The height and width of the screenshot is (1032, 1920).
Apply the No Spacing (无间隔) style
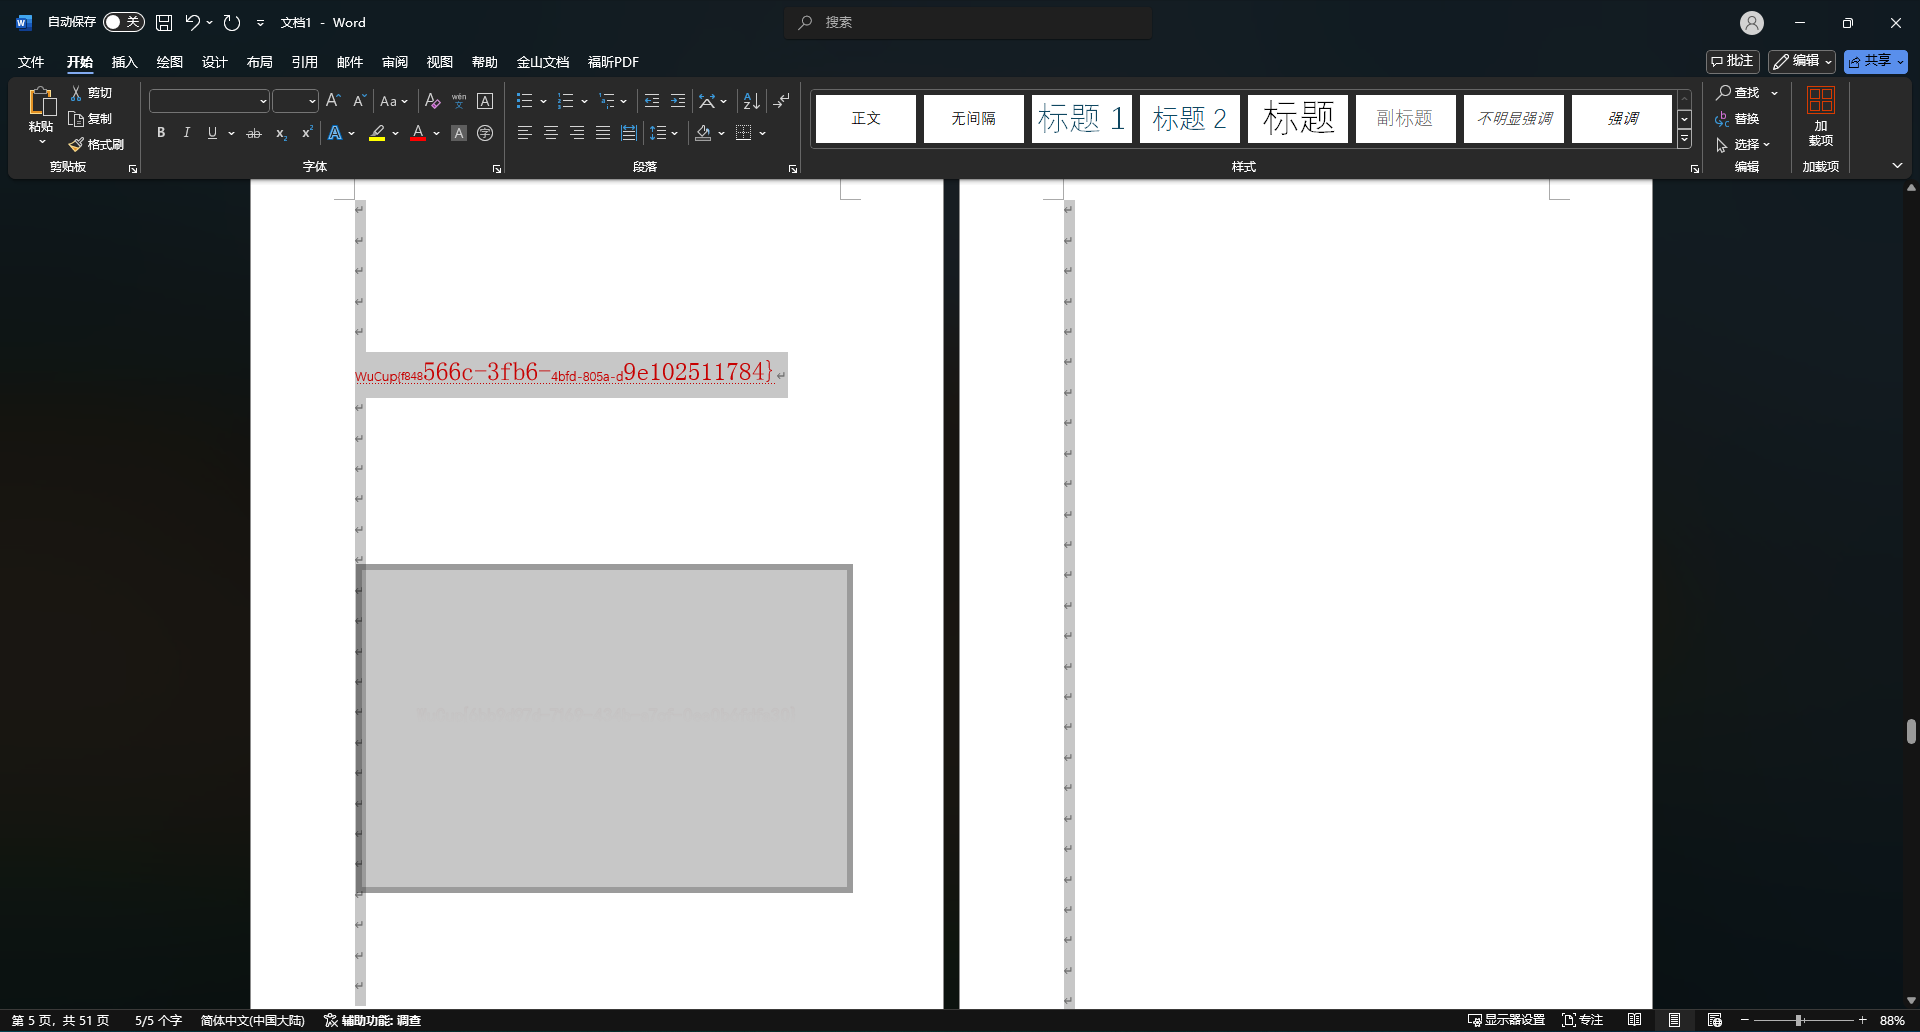click(973, 118)
